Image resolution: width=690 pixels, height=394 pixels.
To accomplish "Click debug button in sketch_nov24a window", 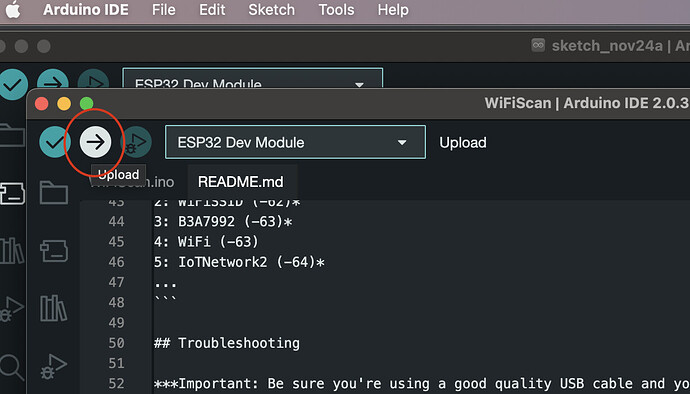I will pyautogui.click(x=93, y=79).
